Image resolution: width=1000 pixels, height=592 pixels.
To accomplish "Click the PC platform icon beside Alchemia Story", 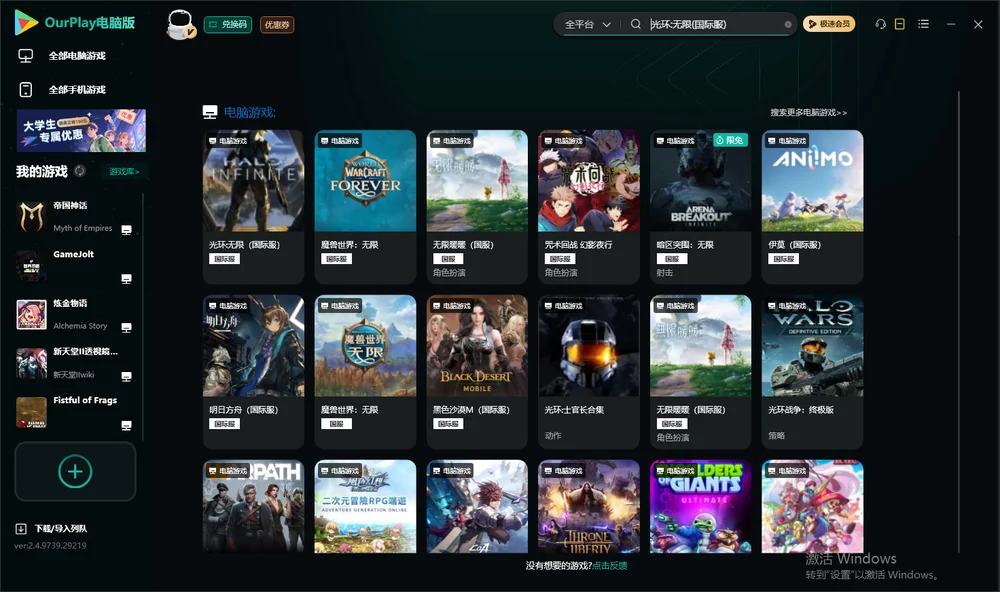I will pos(126,328).
